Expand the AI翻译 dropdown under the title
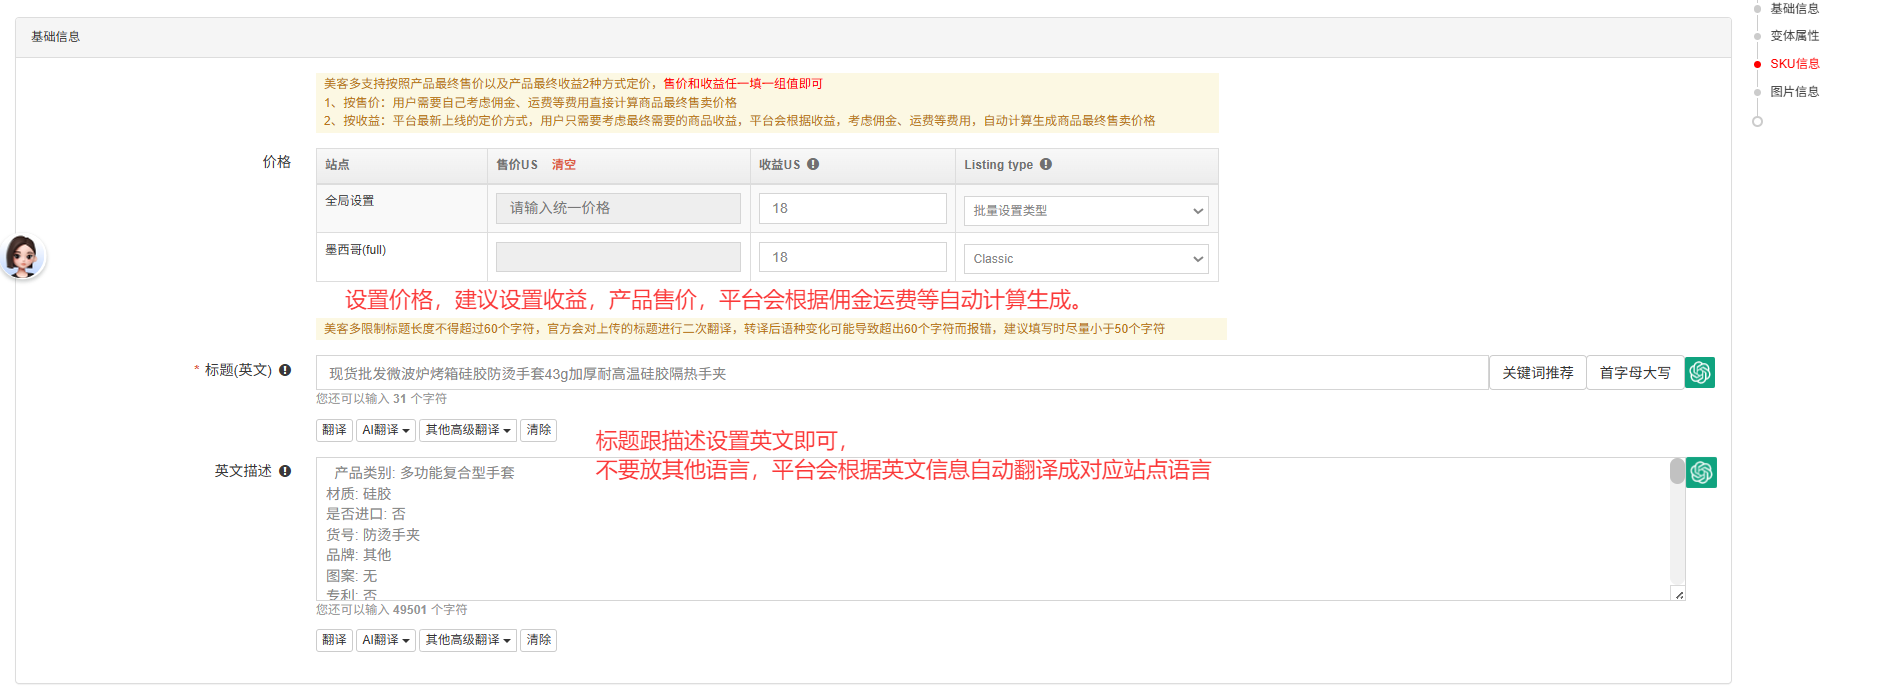The image size is (1885, 690). pos(386,430)
